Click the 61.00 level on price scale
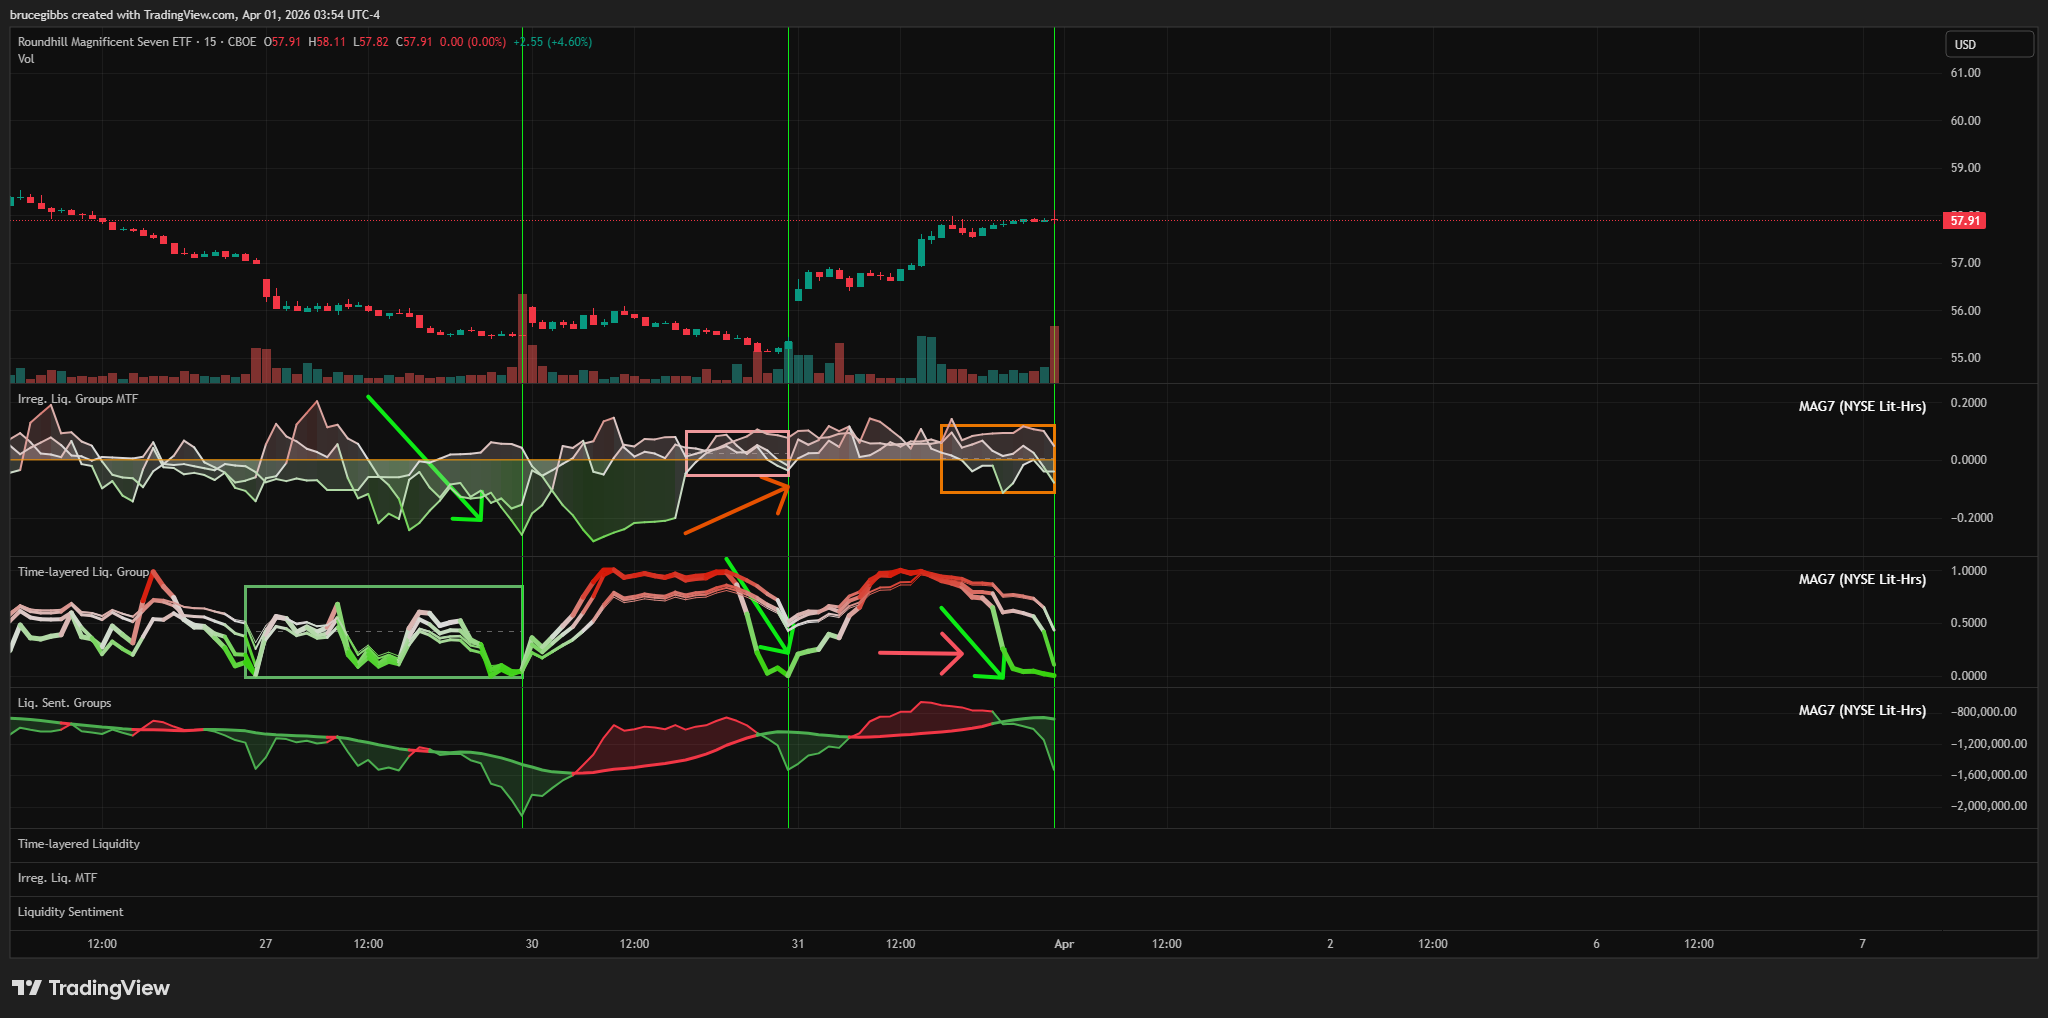The width and height of the screenshot is (2048, 1018). [x=1965, y=73]
